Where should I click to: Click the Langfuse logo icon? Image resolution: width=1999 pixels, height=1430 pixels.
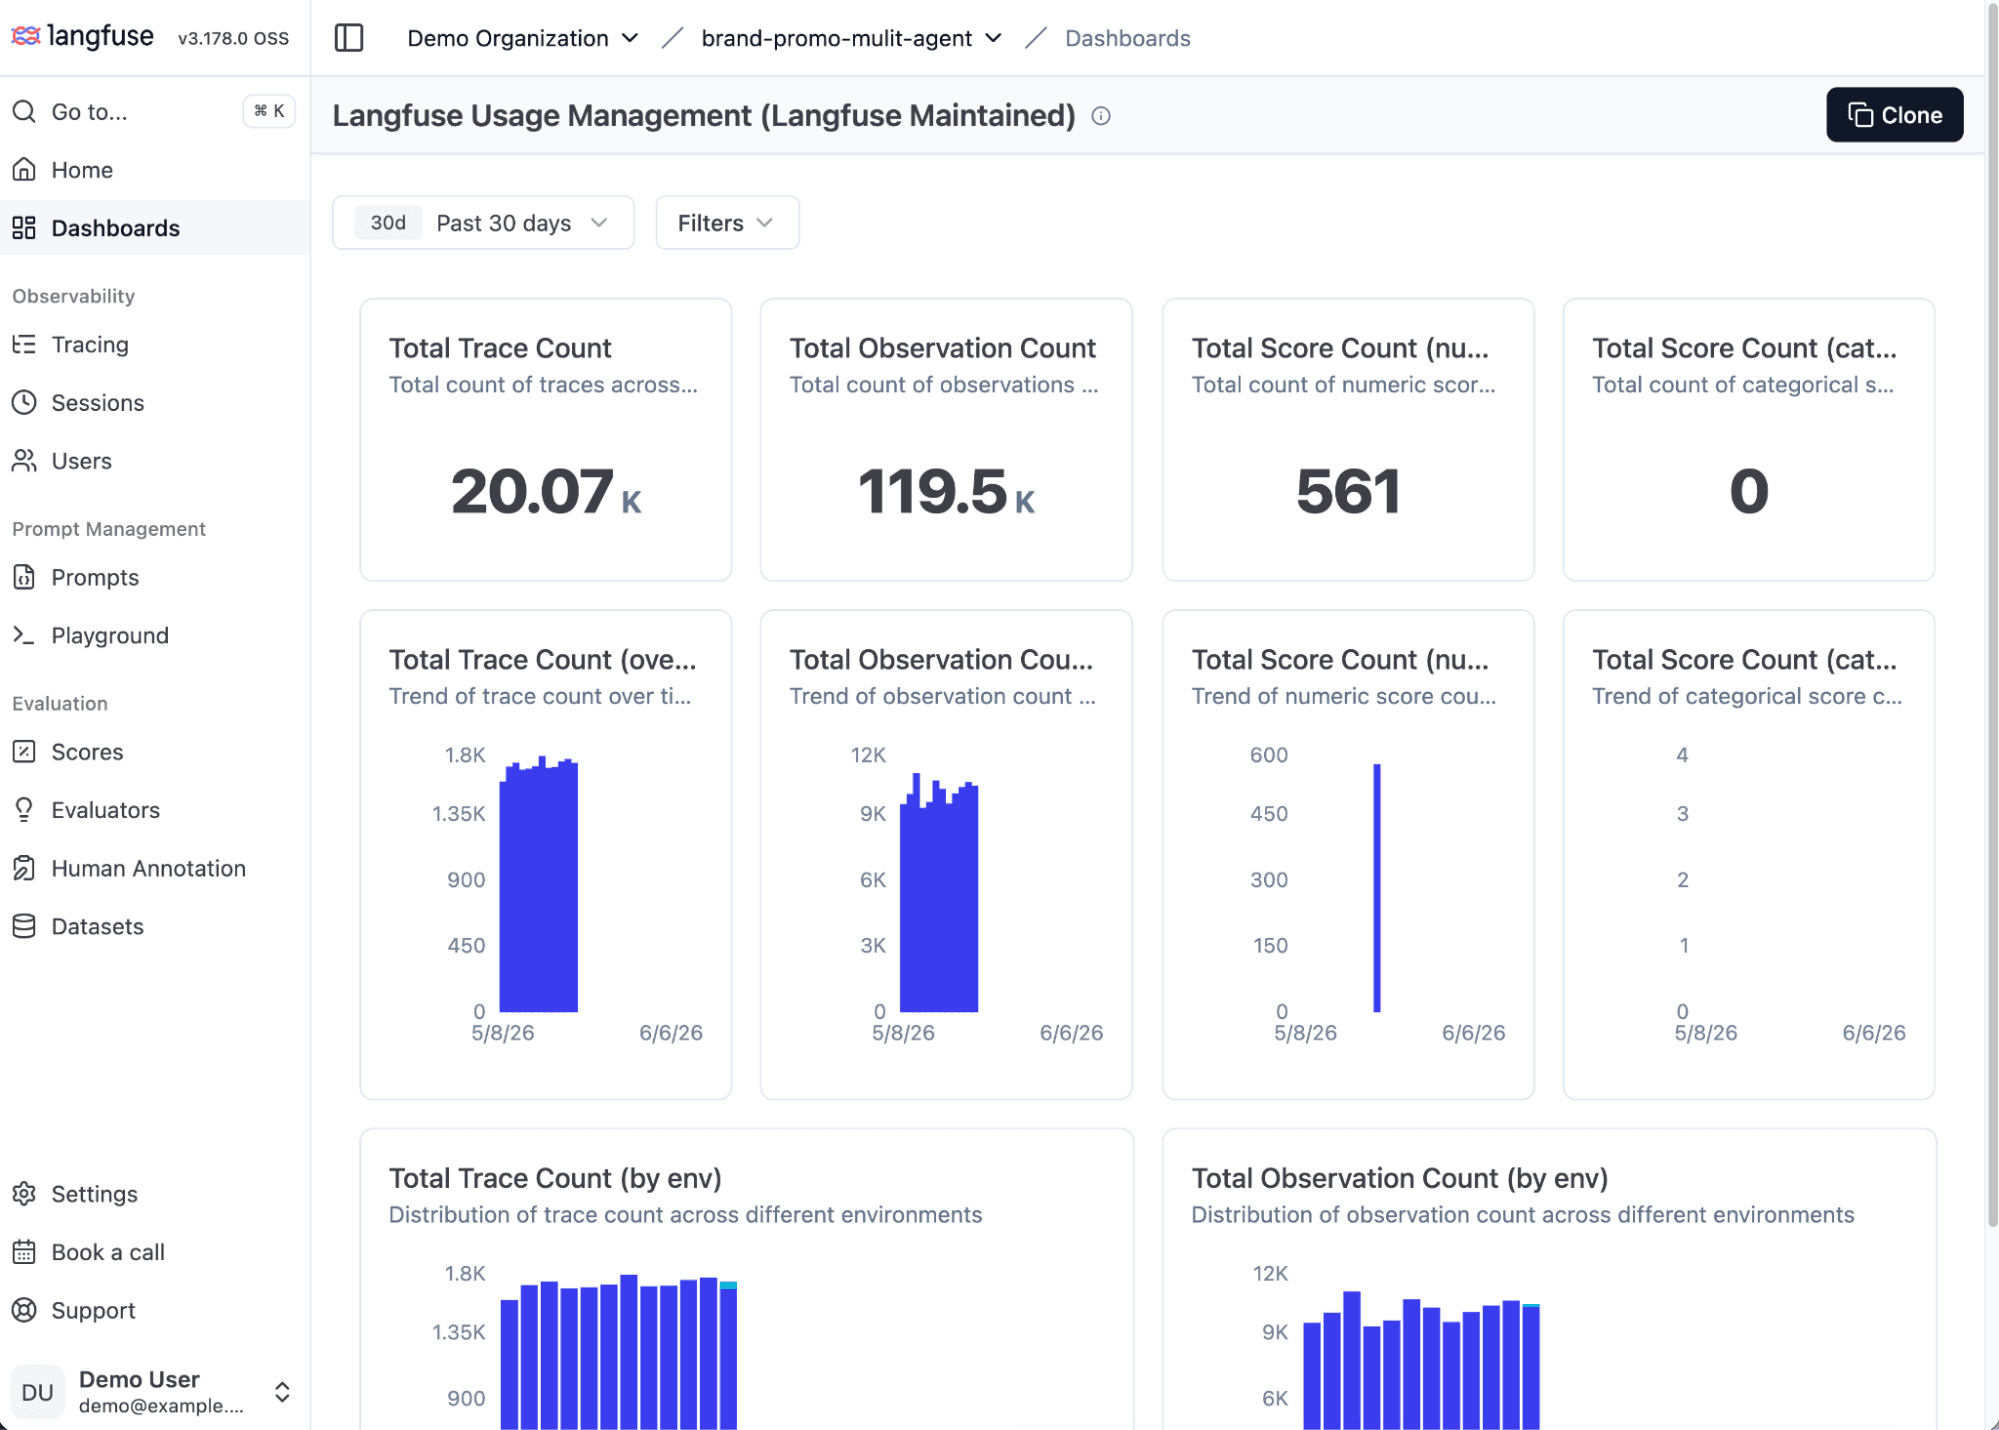tap(25, 36)
